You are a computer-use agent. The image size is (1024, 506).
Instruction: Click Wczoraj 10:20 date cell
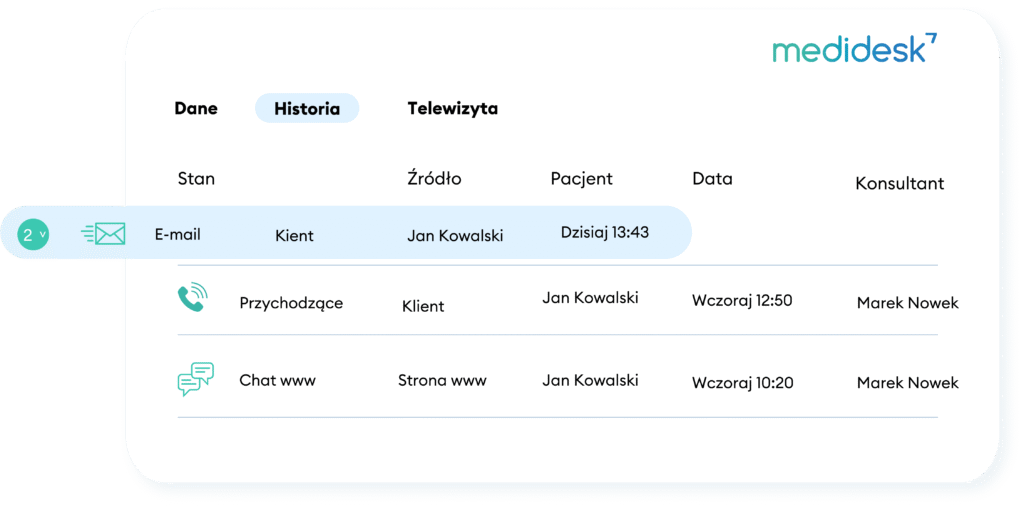(743, 383)
